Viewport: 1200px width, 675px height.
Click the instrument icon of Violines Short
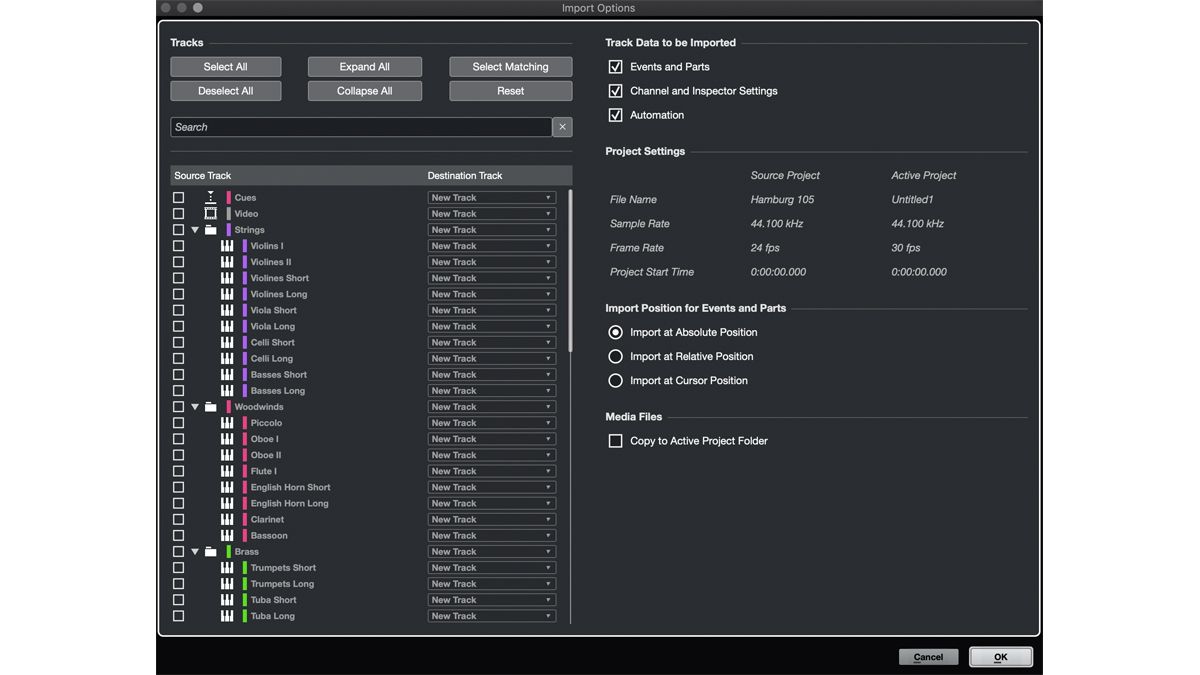[x=227, y=278]
